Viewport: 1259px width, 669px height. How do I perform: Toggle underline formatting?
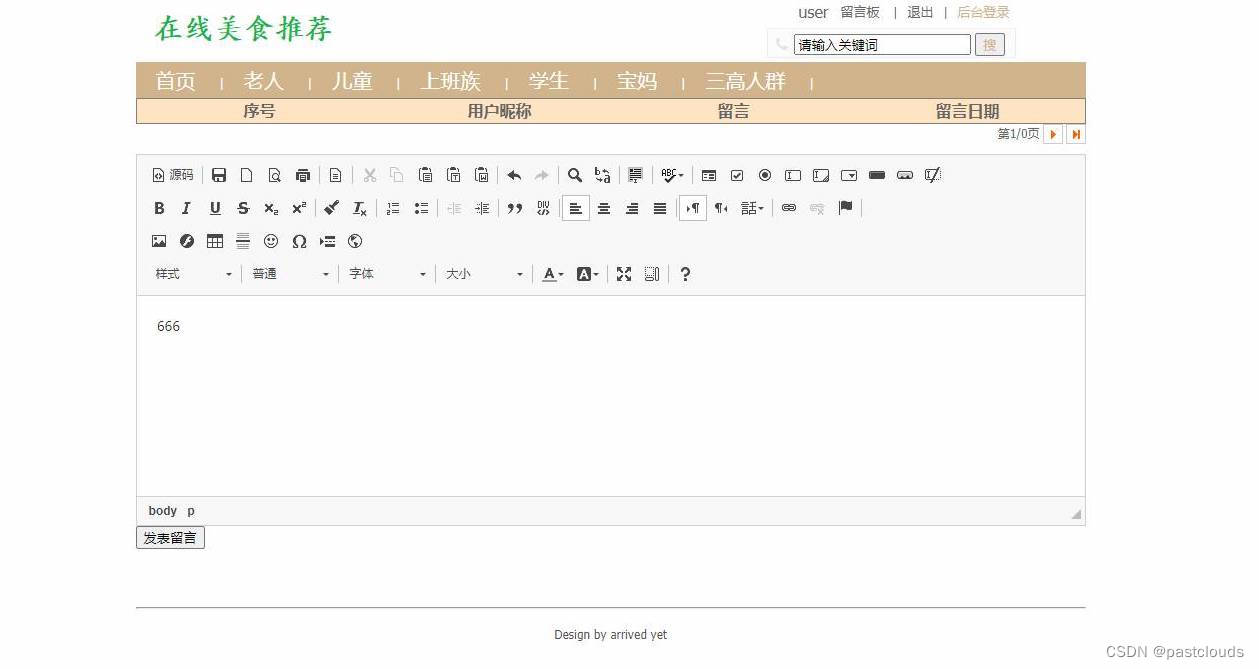215,208
